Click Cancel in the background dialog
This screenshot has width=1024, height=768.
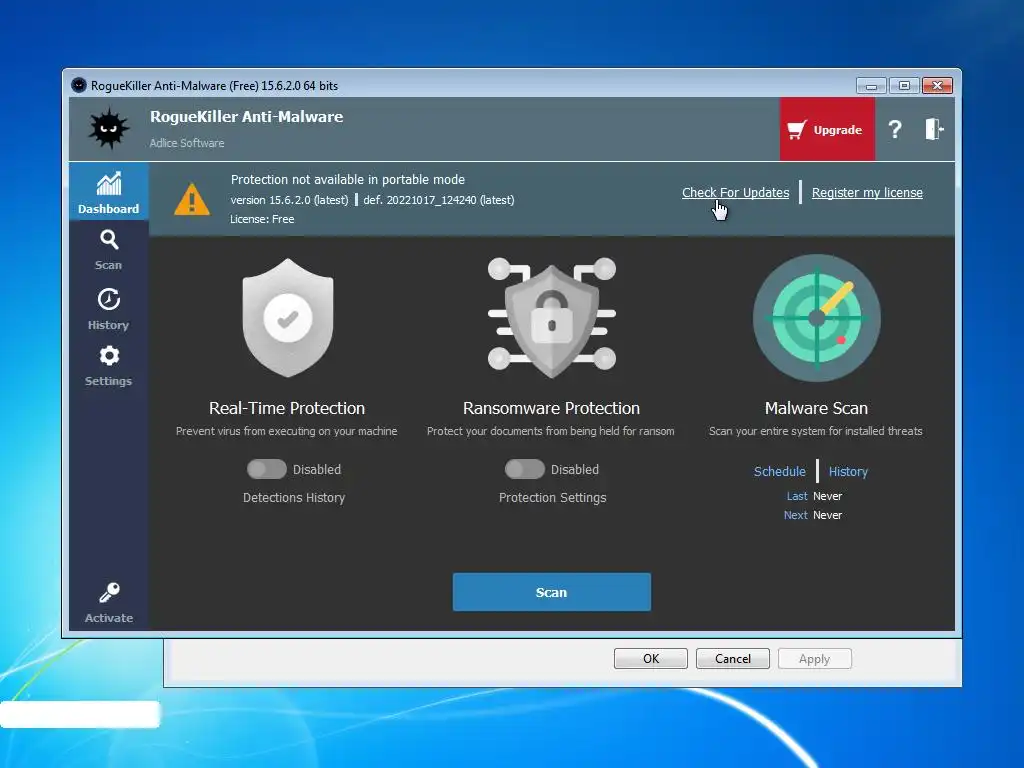733,658
